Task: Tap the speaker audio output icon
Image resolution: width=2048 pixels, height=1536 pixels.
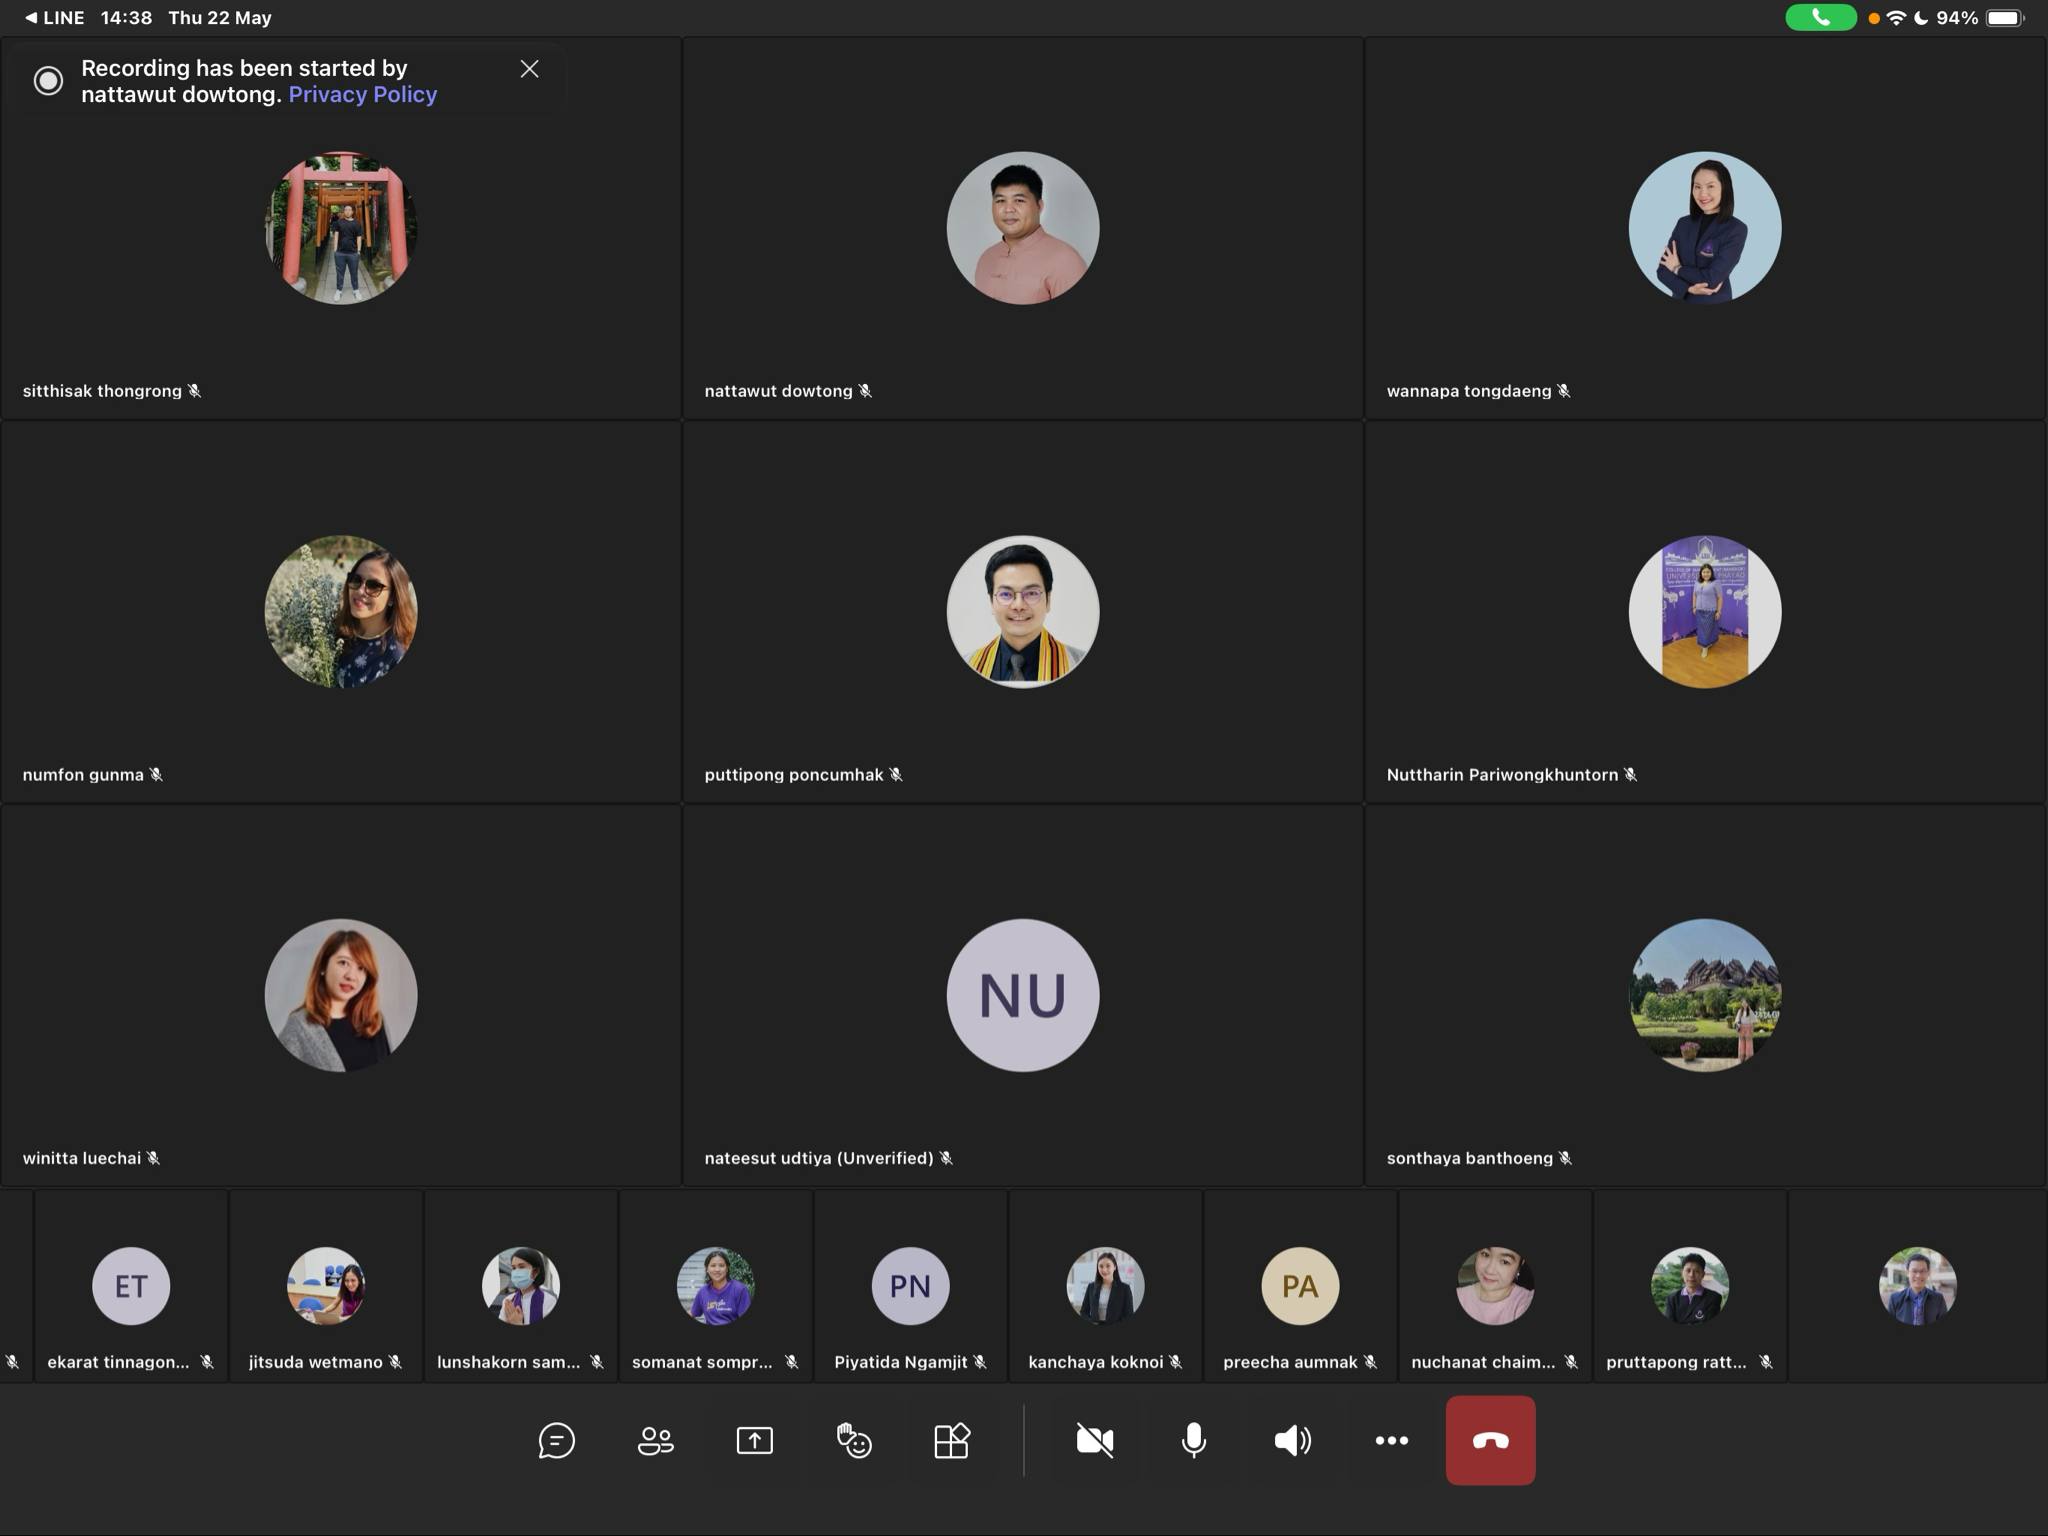Action: coord(1292,1440)
